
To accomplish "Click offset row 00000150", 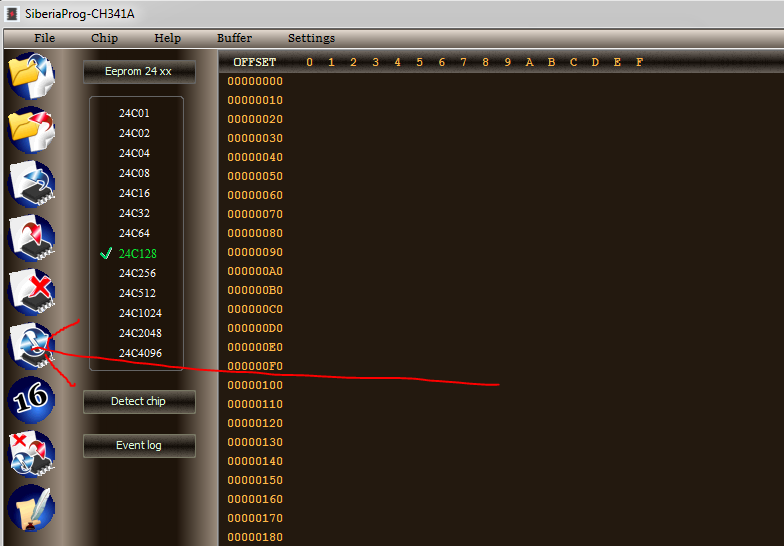I will [255, 480].
